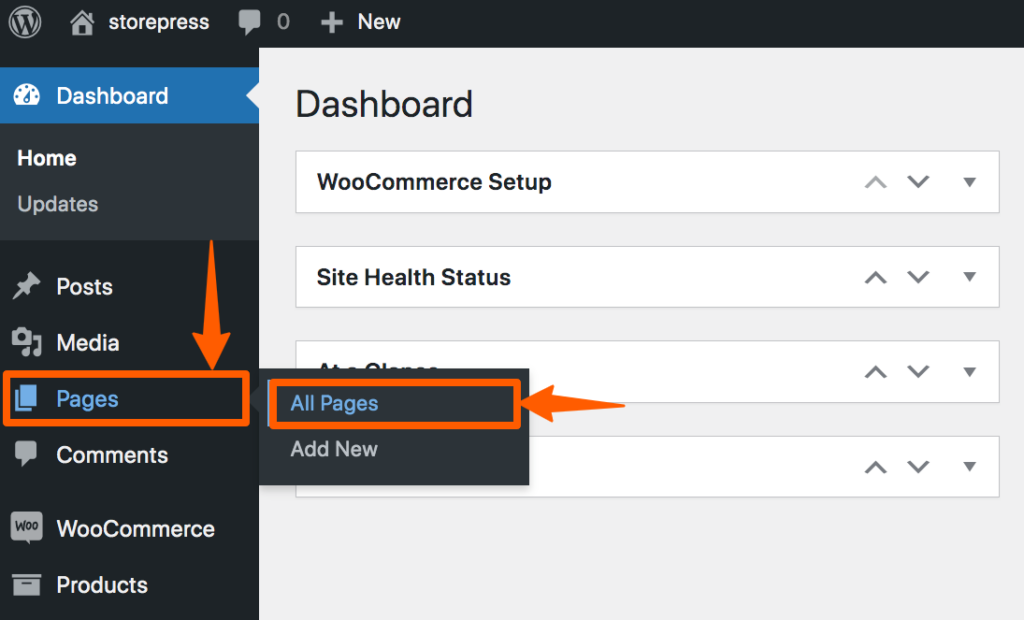
Task: Click the Products archive box icon
Action: [26, 585]
